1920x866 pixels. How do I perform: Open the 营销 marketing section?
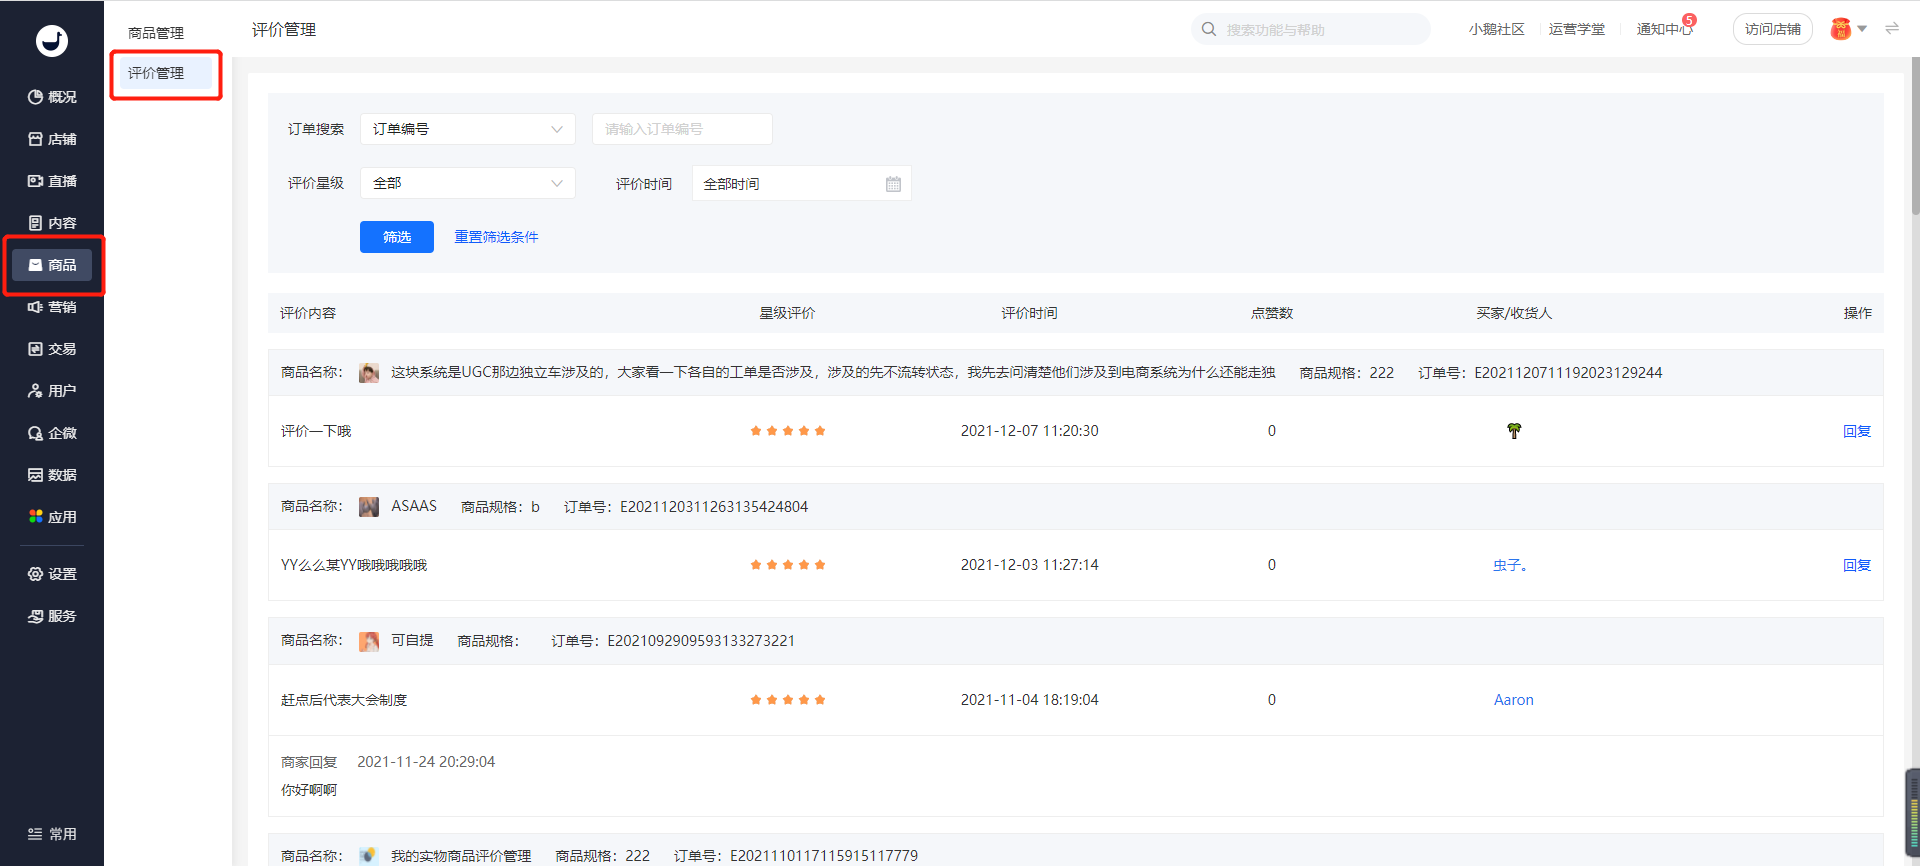(x=52, y=307)
